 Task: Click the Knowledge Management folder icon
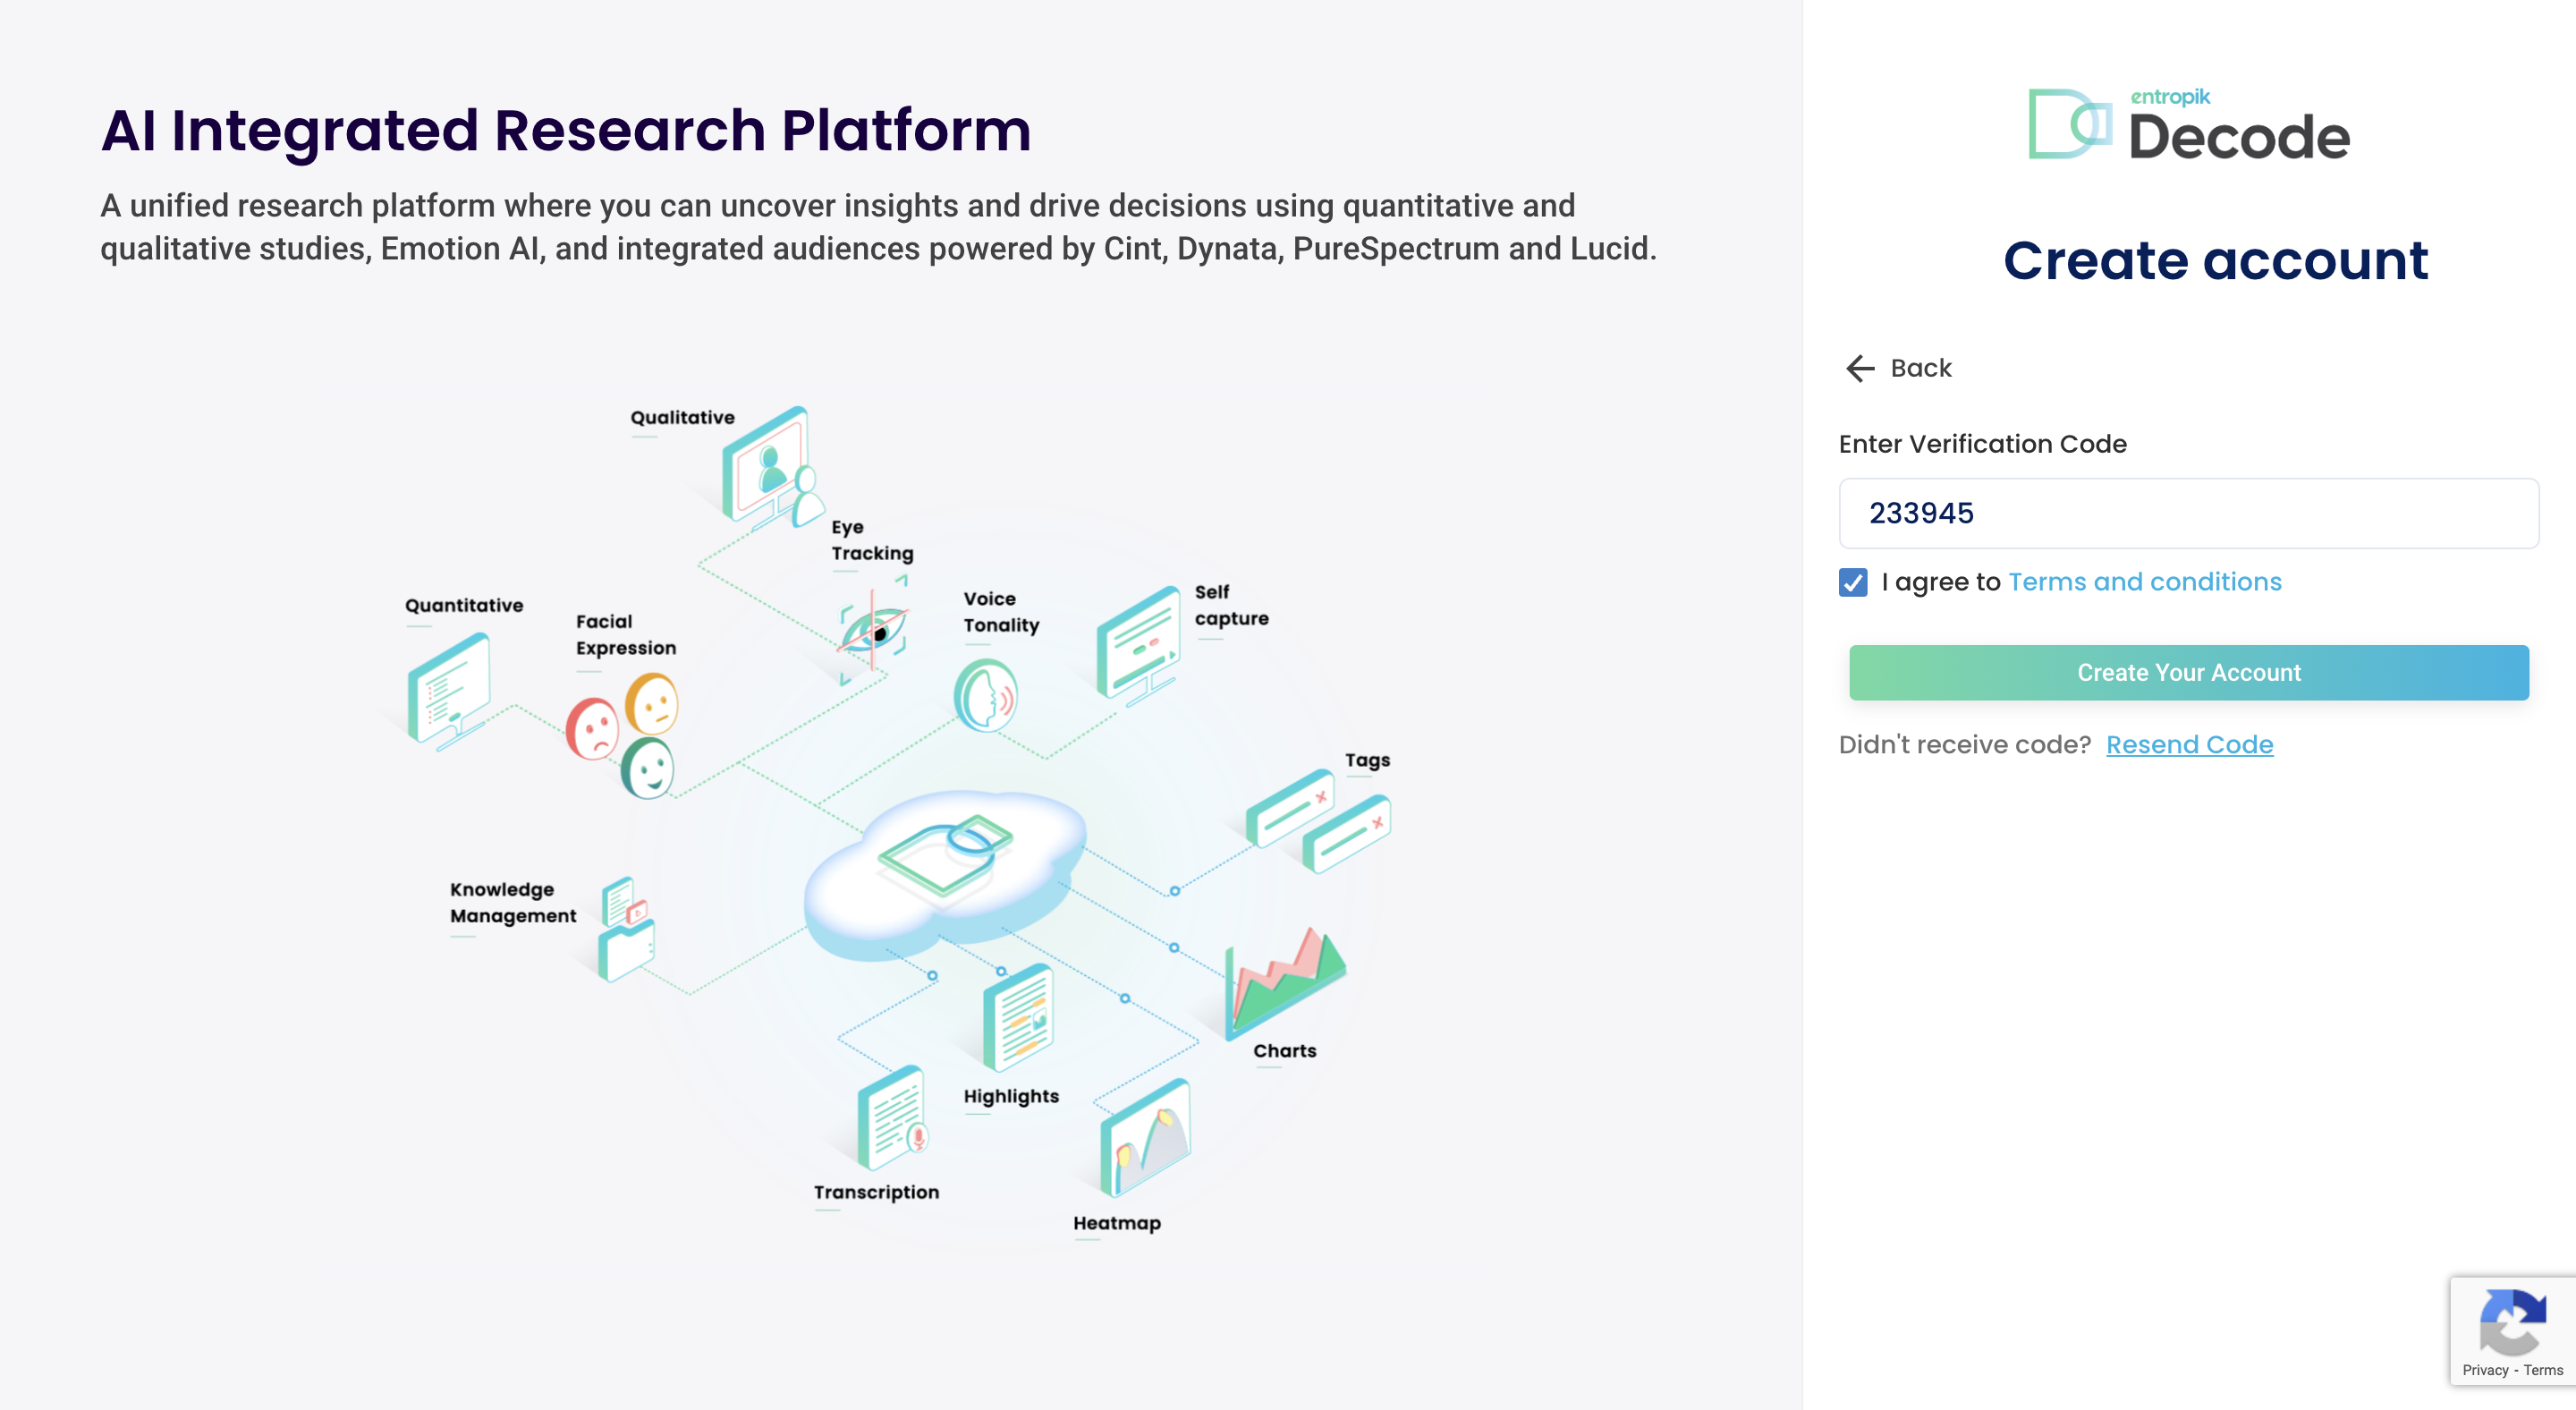[625, 929]
